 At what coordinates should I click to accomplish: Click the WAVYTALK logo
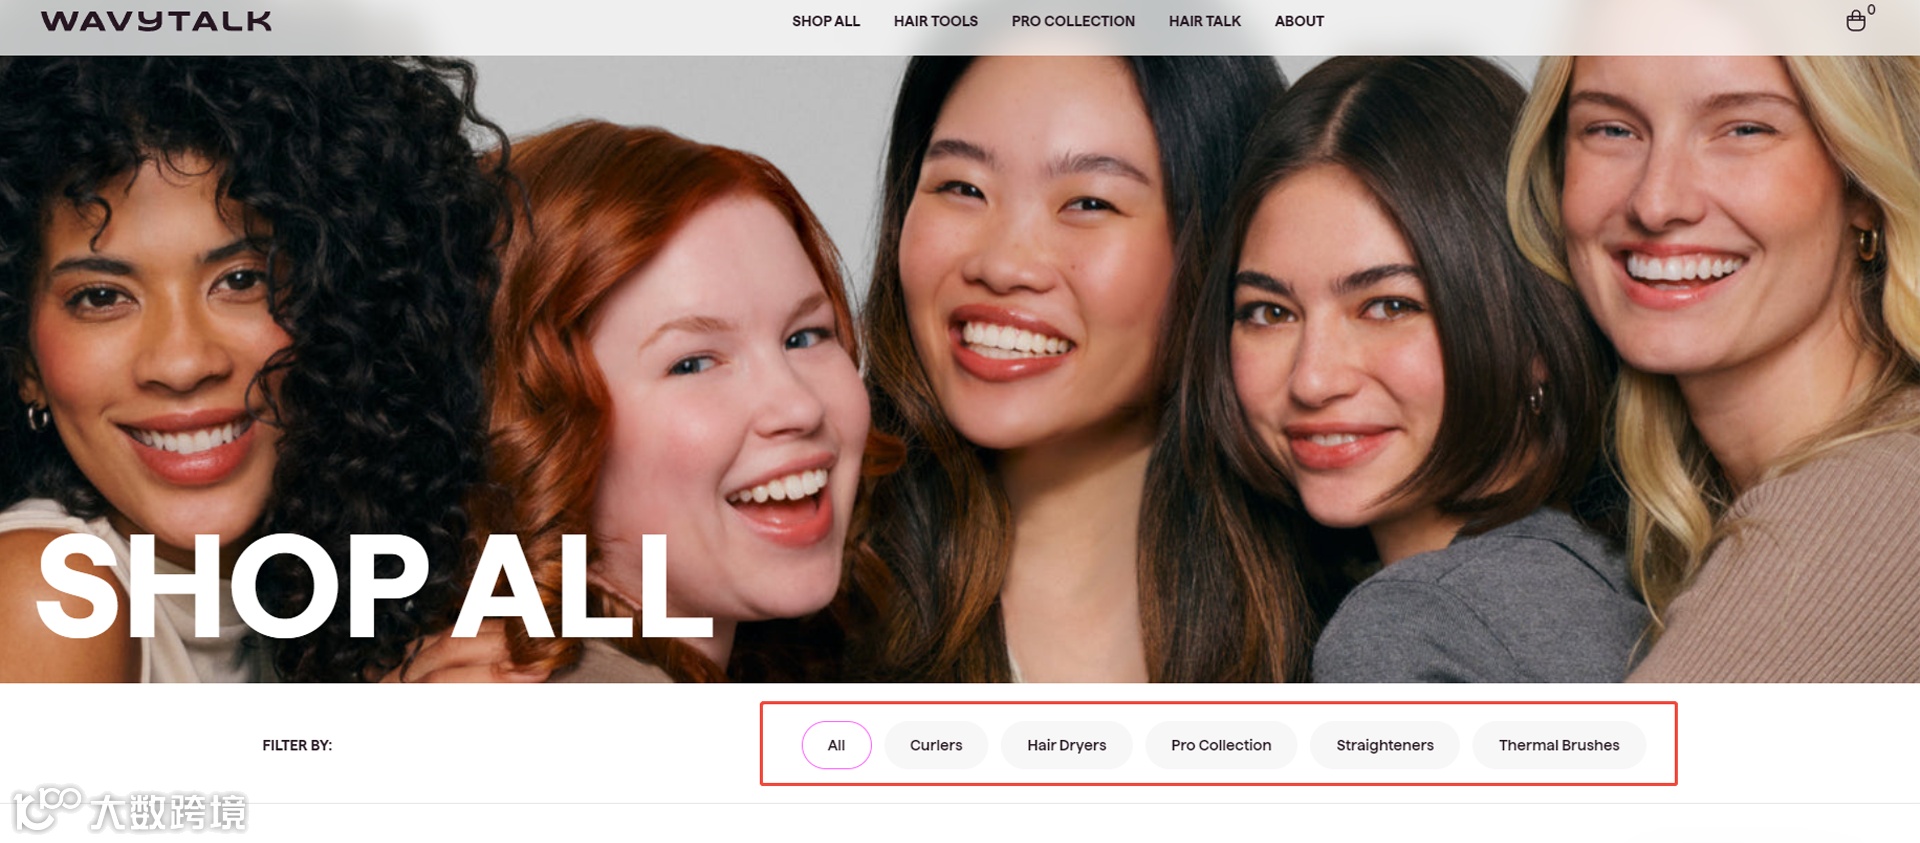pyautogui.click(x=156, y=21)
